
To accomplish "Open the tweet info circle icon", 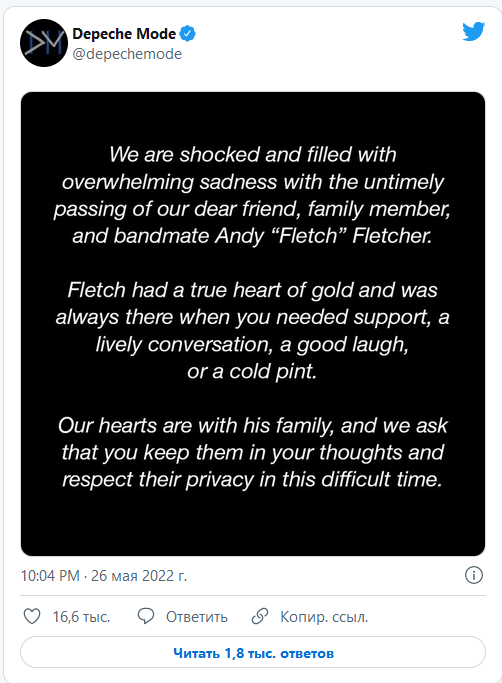I will 474,575.
